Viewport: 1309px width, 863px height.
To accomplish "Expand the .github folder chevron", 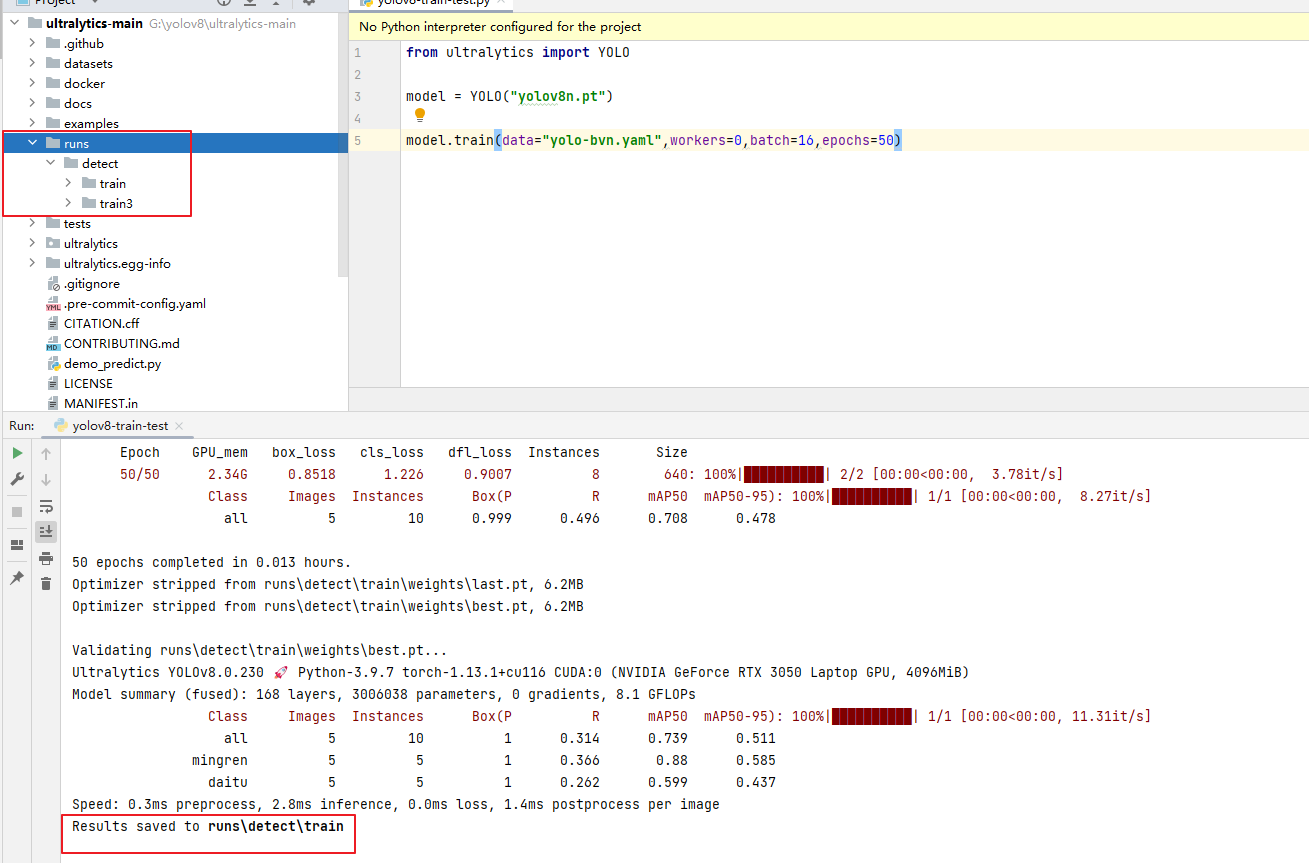I will tap(32, 43).
